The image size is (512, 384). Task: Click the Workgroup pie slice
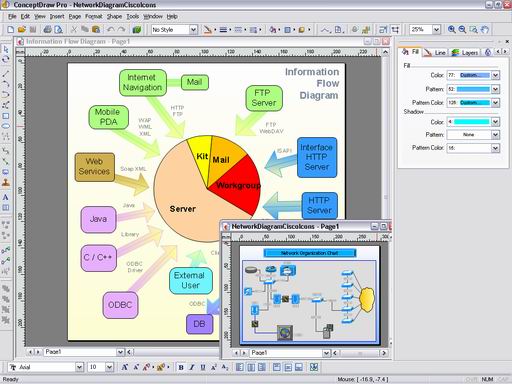coord(238,185)
